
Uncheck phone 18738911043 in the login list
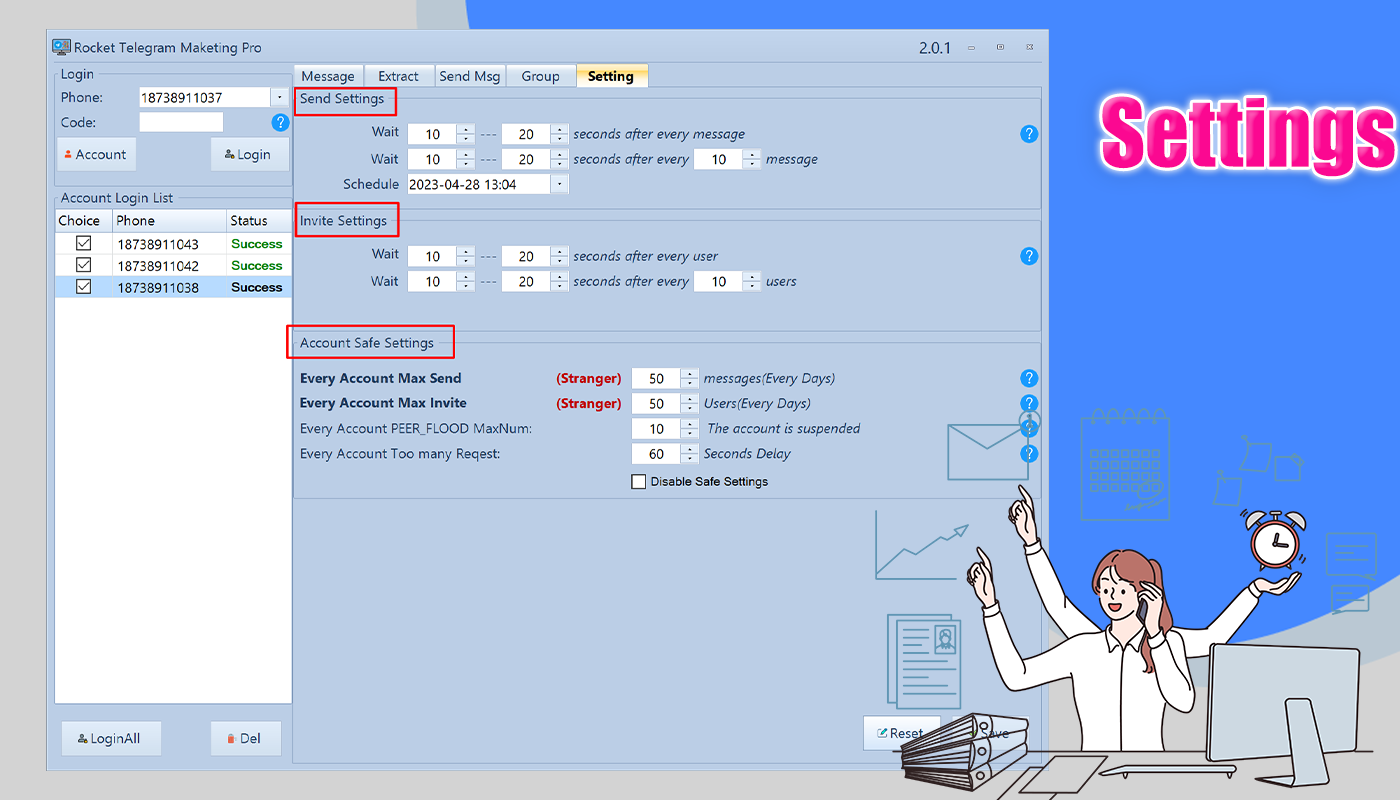(83, 243)
